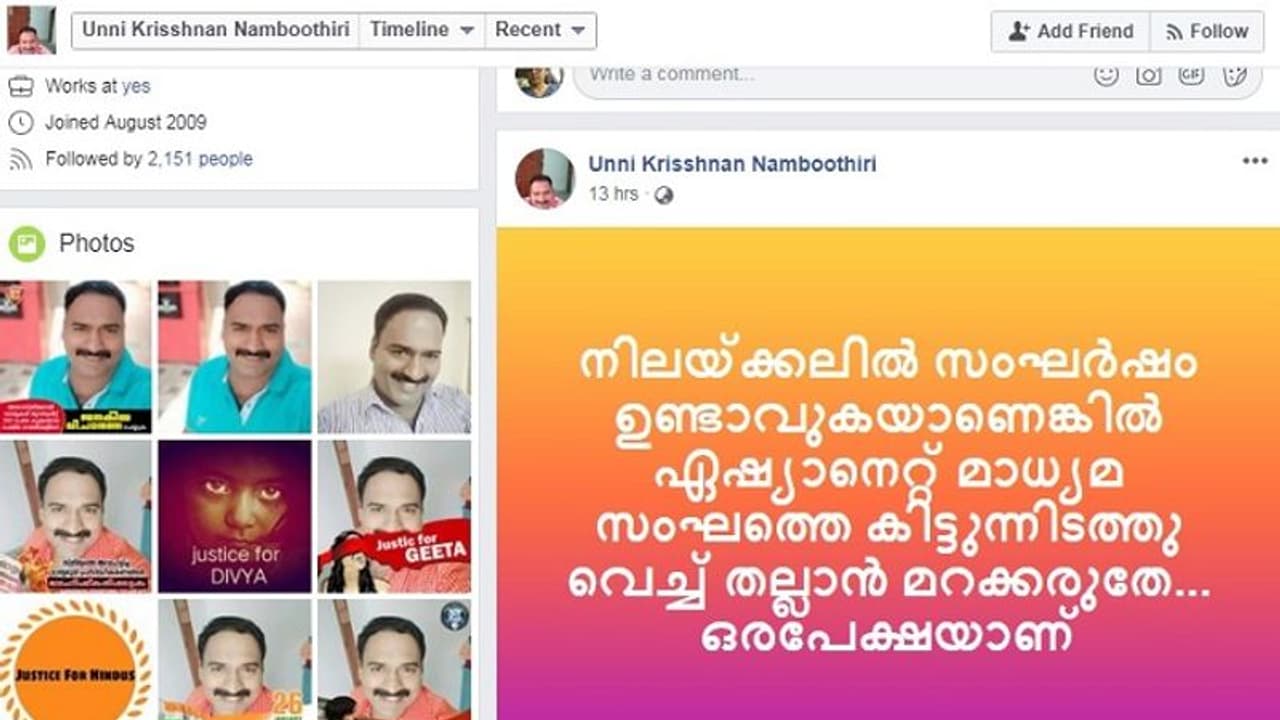1280x720 pixels.
Task: Insert a GIF using the GIF icon
Action: tap(1191, 75)
